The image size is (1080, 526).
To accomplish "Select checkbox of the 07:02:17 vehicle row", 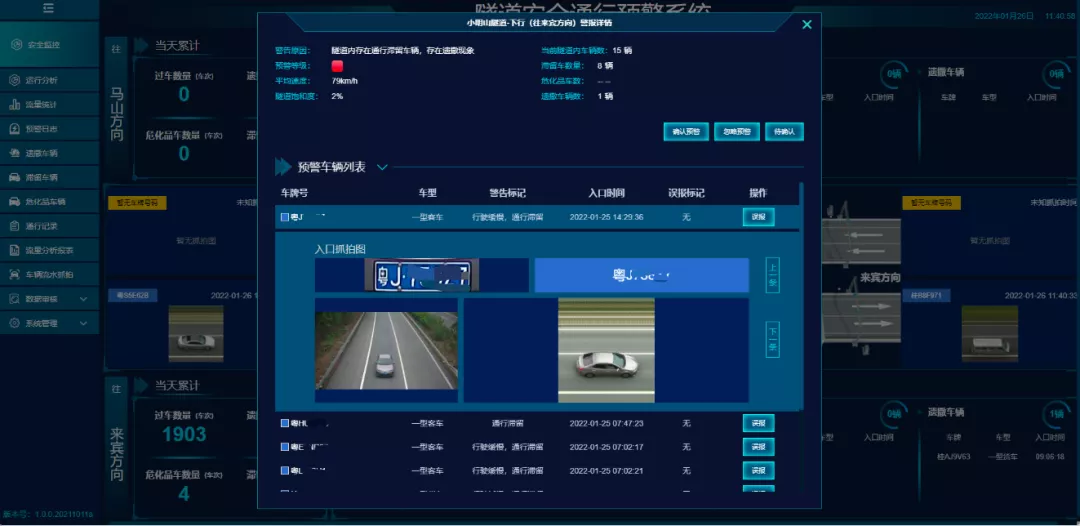I will click(x=285, y=447).
